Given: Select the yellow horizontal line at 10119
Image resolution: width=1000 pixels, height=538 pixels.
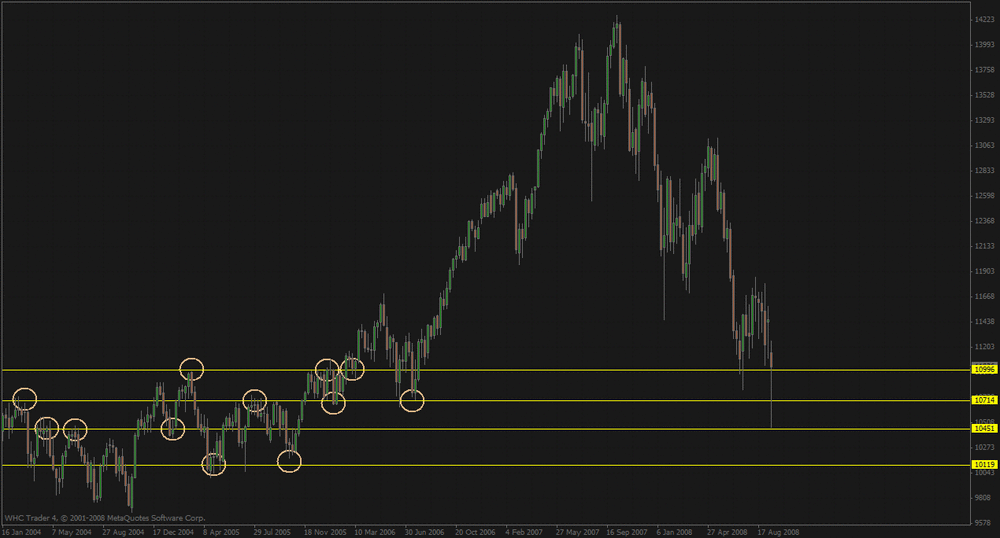Looking at the screenshot, I should point(485,465).
